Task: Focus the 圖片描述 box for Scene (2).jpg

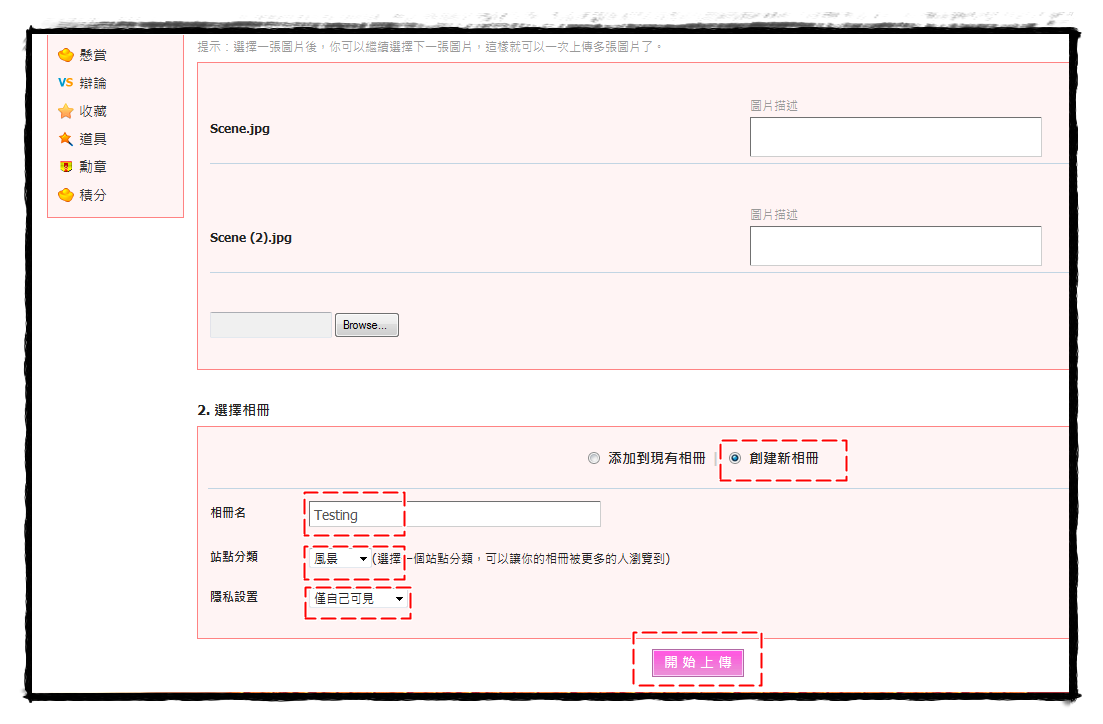Action: coord(895,246)
